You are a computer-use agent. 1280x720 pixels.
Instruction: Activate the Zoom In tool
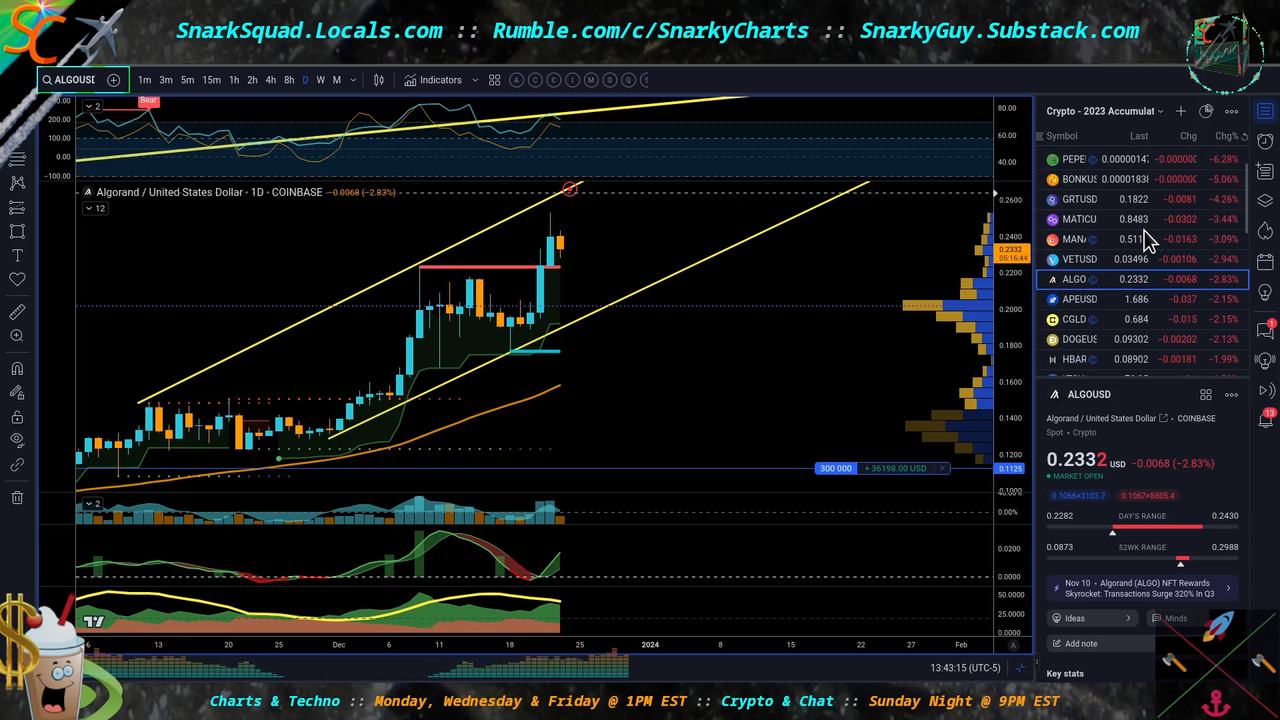17,336
